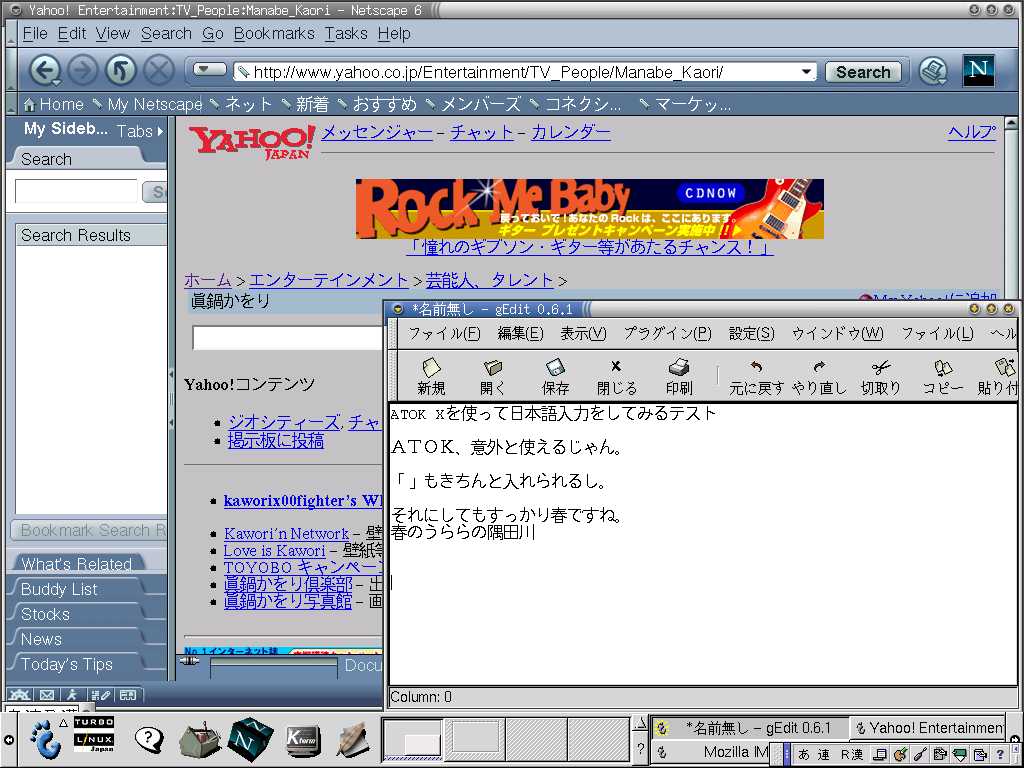
Task: Follow the エンターテインメント breadcrumb link
Action: click(328, 280)
